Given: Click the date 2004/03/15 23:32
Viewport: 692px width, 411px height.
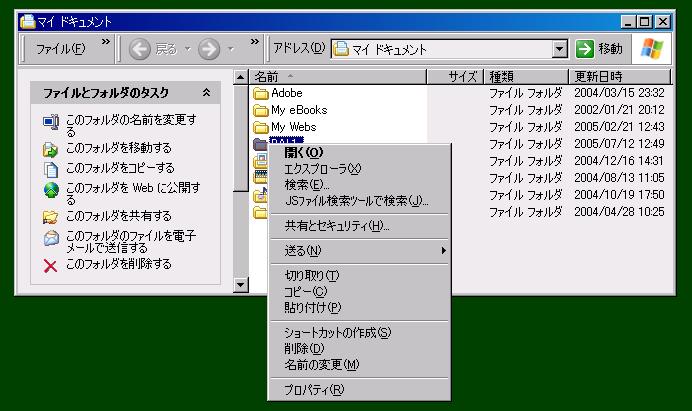Looking at the screenshot, I should click(x=619, y=93).
